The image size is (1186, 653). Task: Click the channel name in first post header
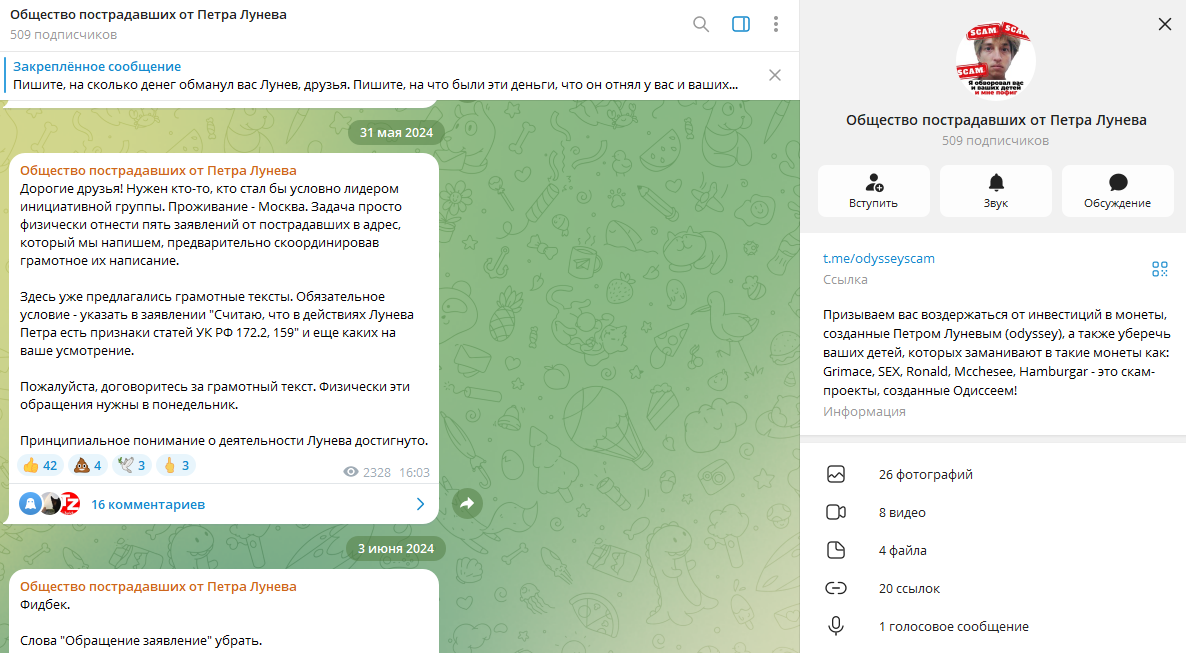tap(158, 170)
